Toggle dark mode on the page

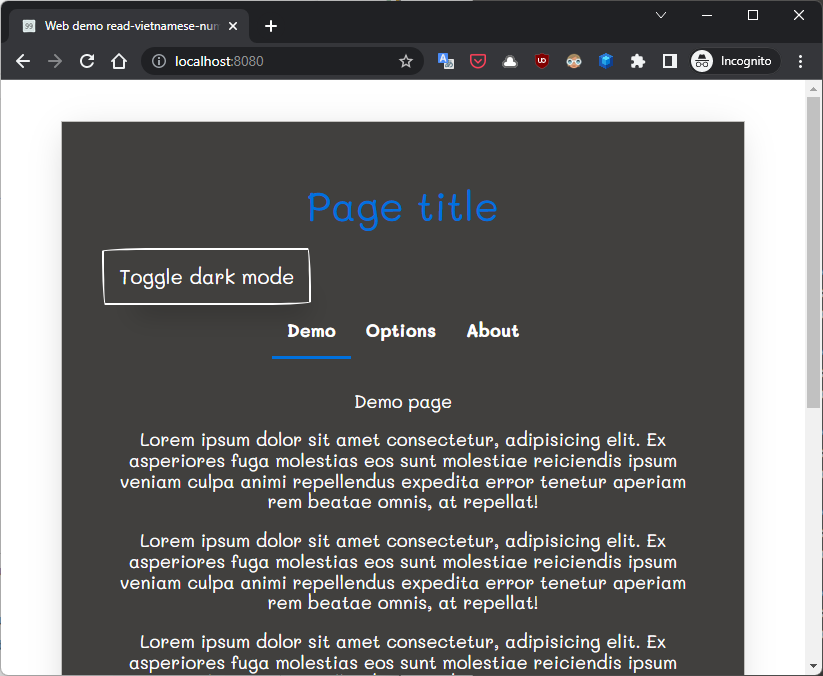[x=206, y=276]
